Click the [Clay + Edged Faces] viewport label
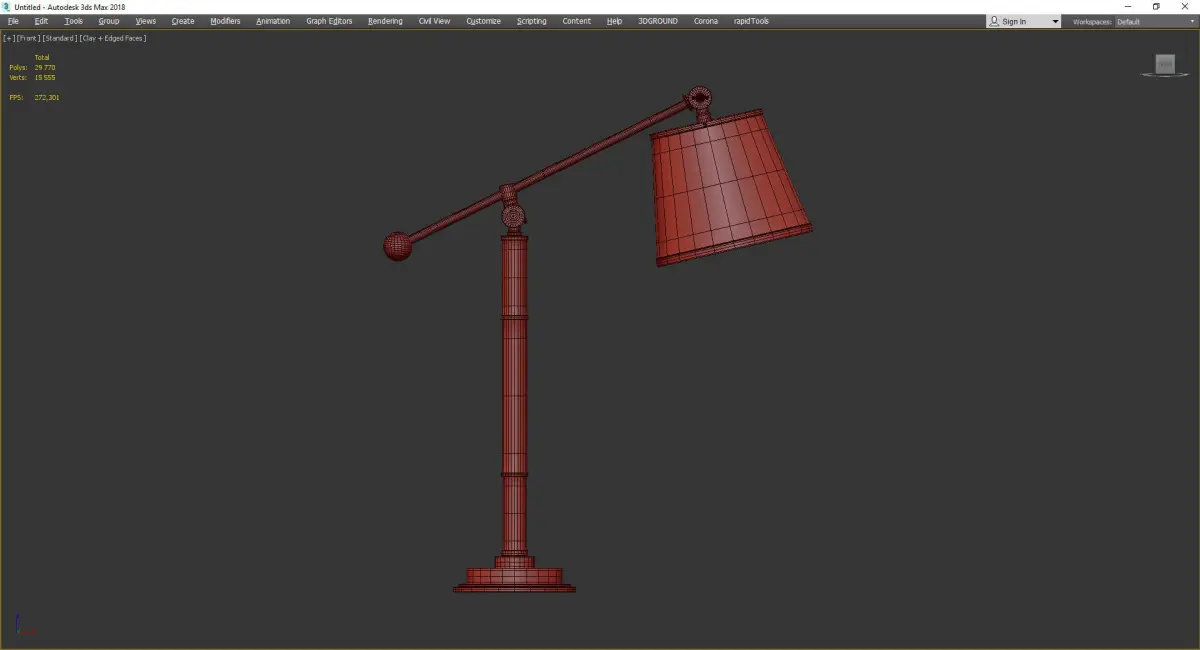The width and height of the screenshot is (1200, 650). (x=113, y=38)
